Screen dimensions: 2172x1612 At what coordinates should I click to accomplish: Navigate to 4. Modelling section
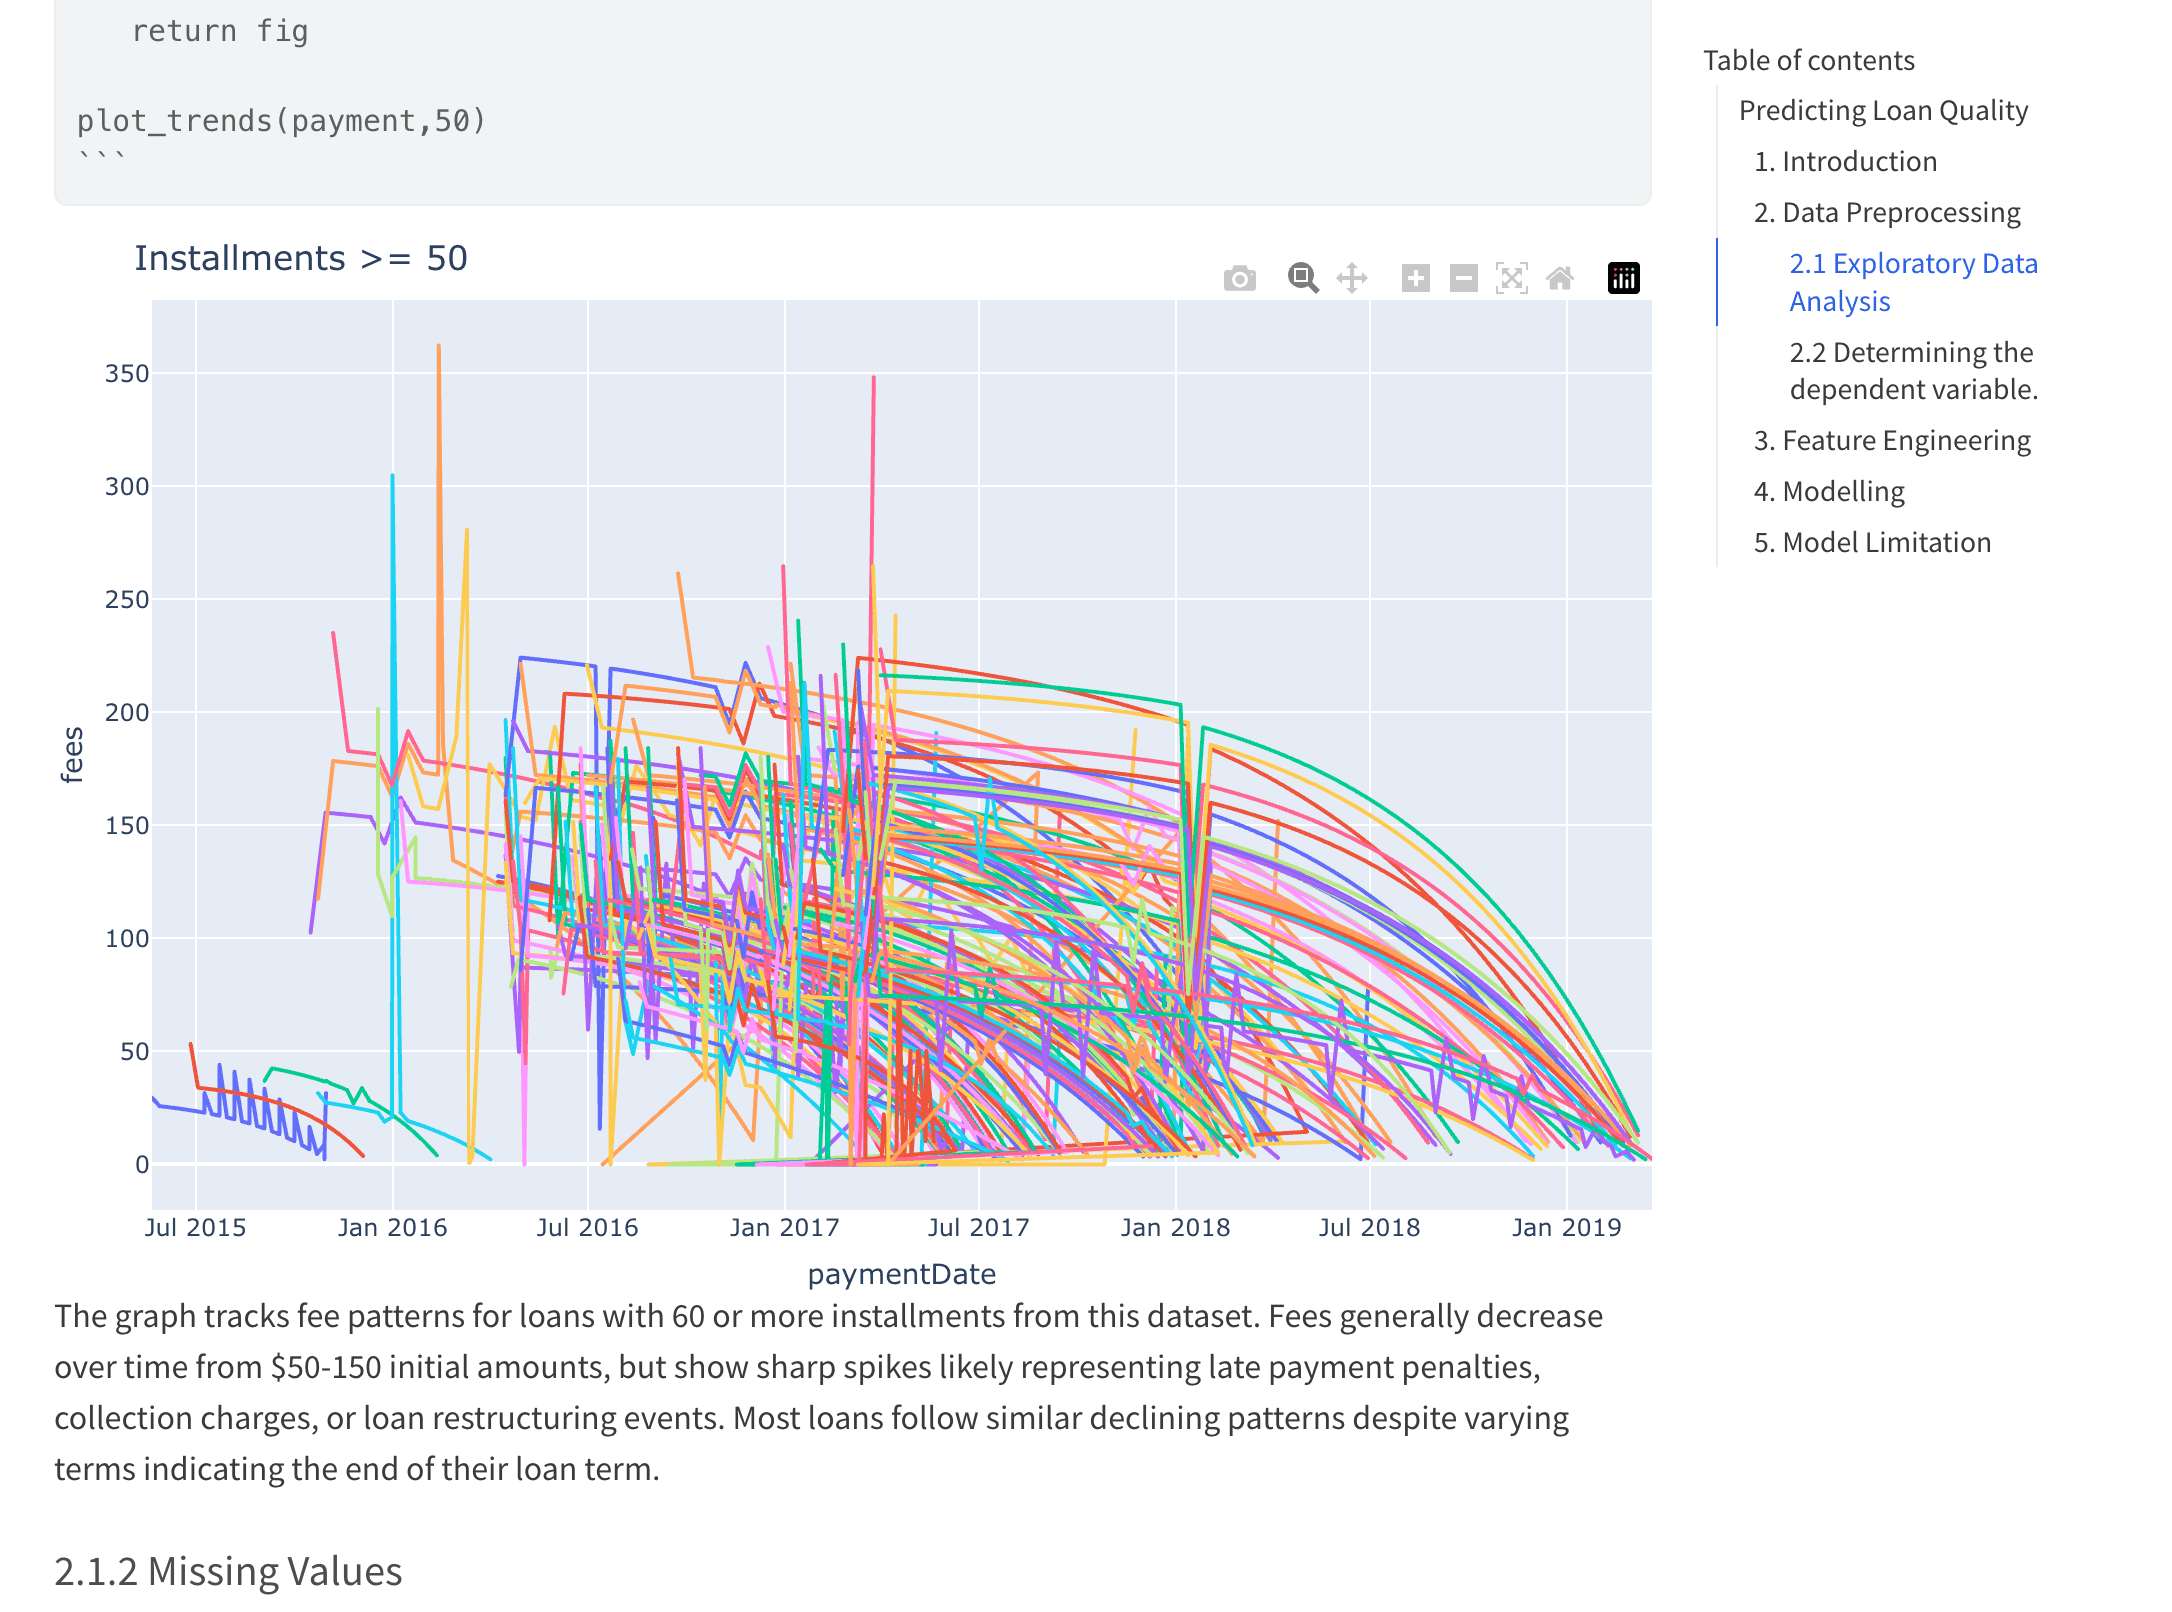pos(1829,491)
